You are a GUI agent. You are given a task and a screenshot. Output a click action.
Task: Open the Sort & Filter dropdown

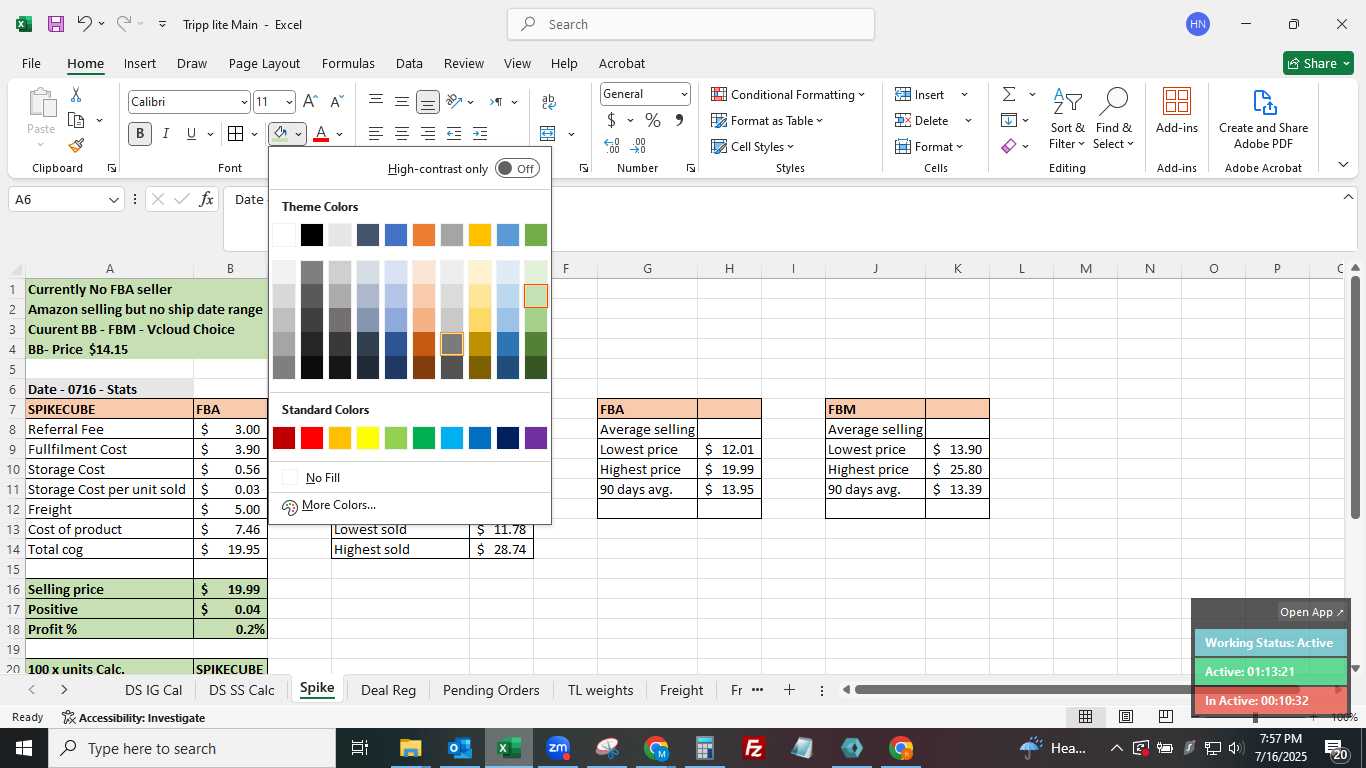1068,119
